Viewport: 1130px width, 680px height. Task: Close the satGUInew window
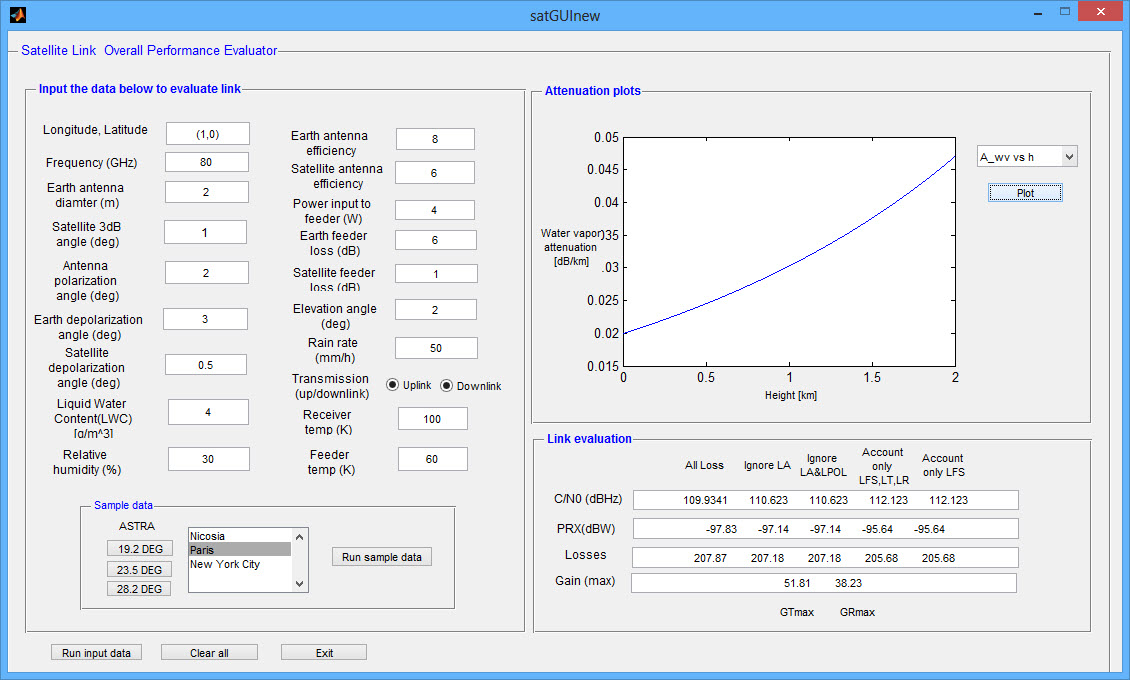point(1100,12)
